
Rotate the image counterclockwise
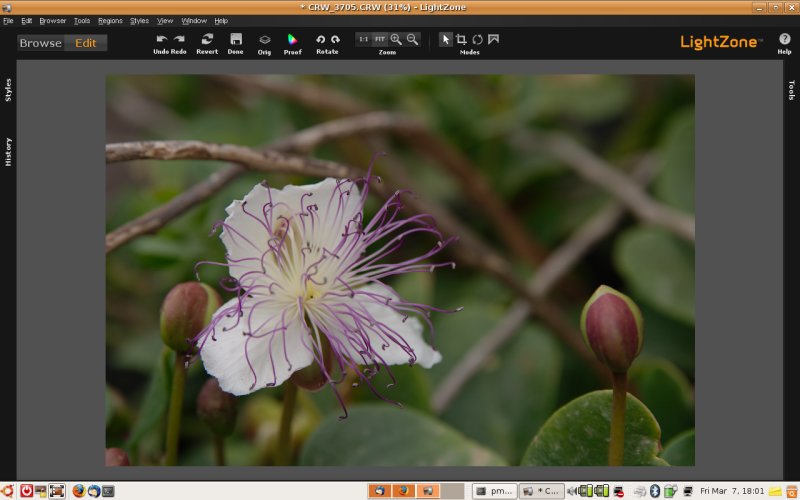click(320, 39)
